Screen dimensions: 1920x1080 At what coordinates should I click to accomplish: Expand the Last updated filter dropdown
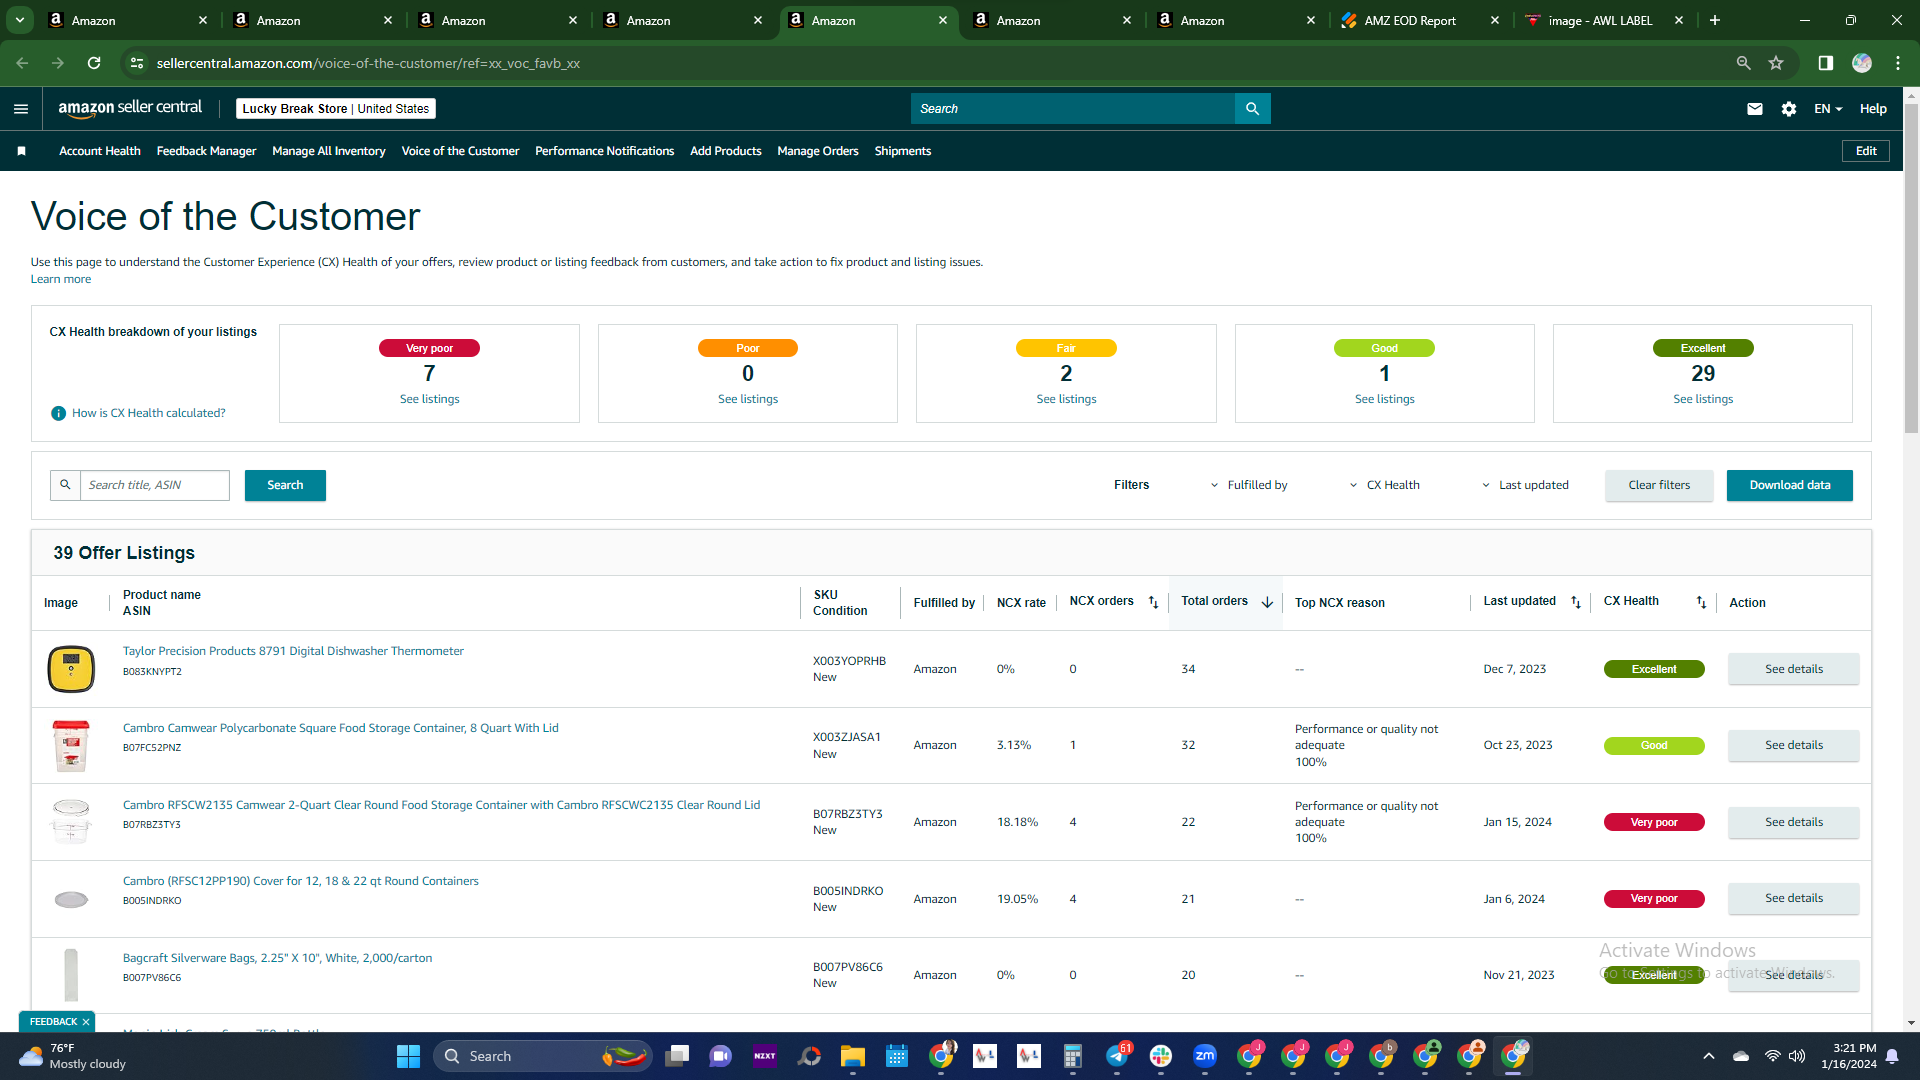[x=1525, y=485]
